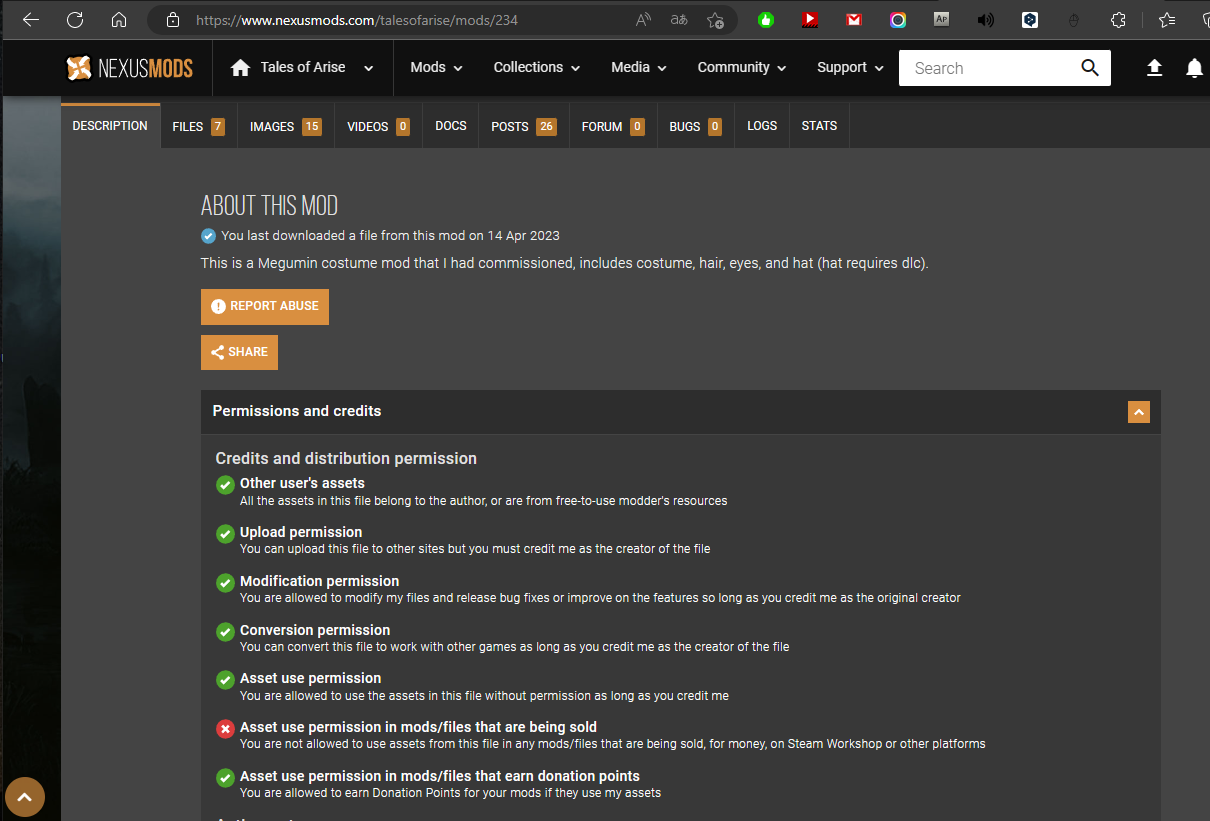Open the speaker volume extension
The height and width of the screenshot is (821, 1210).
click(986, 19)
